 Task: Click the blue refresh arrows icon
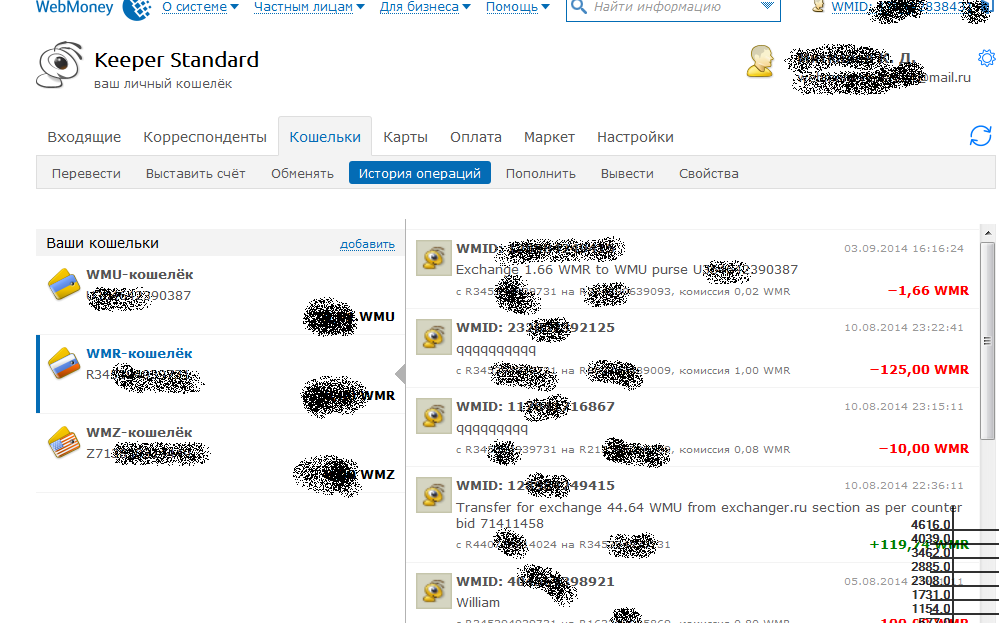point(981,136)
